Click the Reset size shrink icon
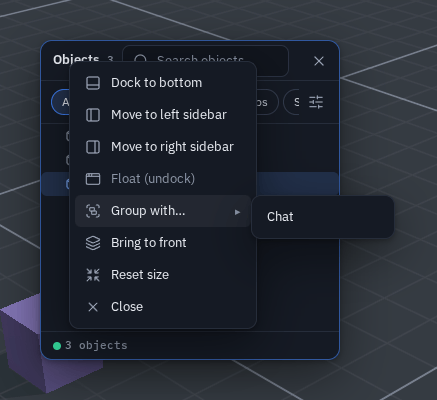The image size is (437, 400). pyautogui.click(x=93, y=275)
